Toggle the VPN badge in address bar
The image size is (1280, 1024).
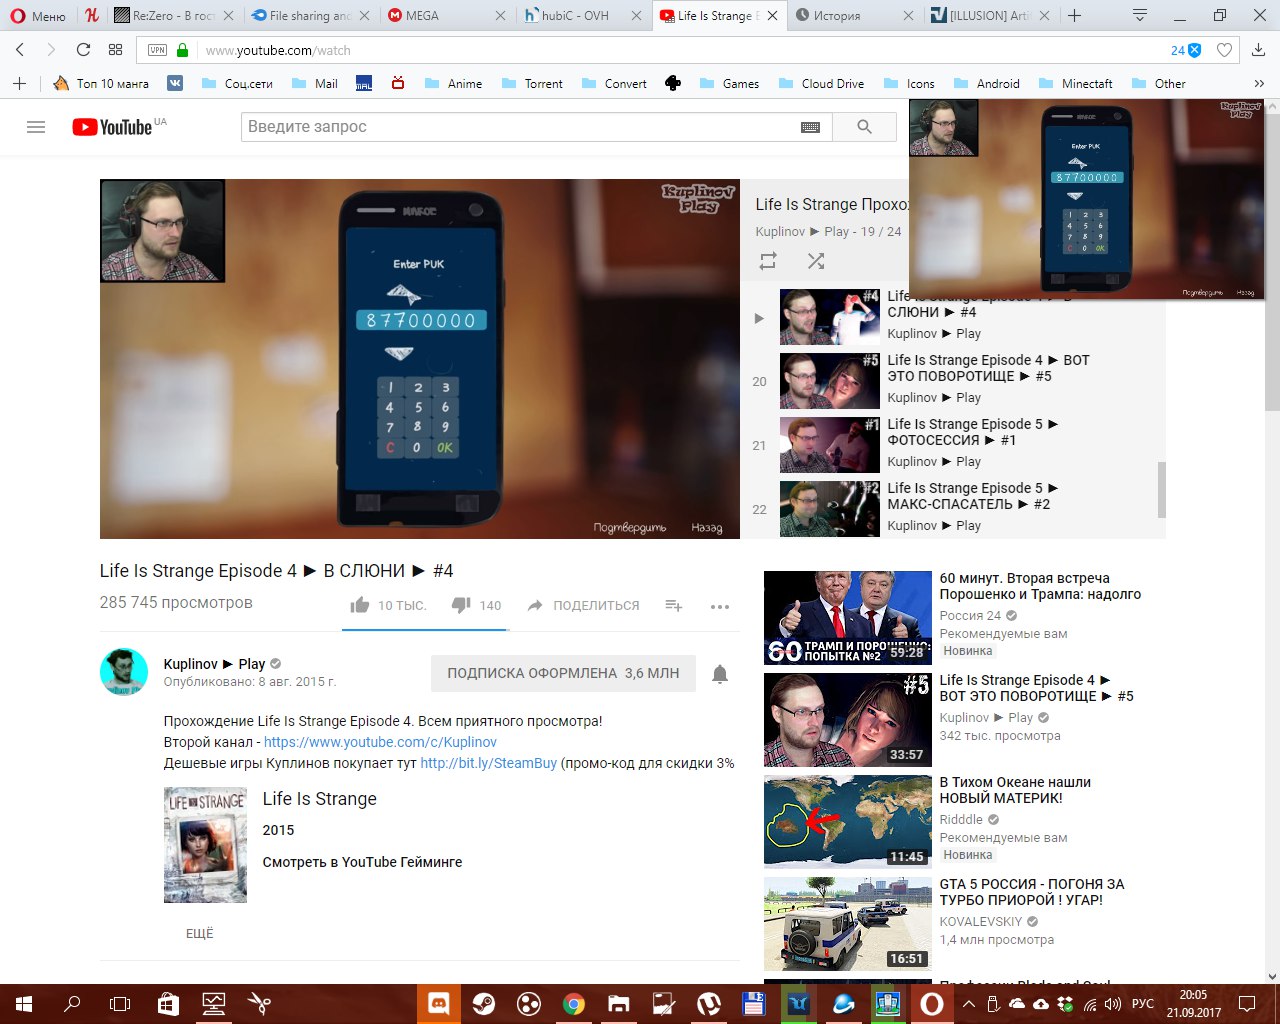tap(157, 50)
